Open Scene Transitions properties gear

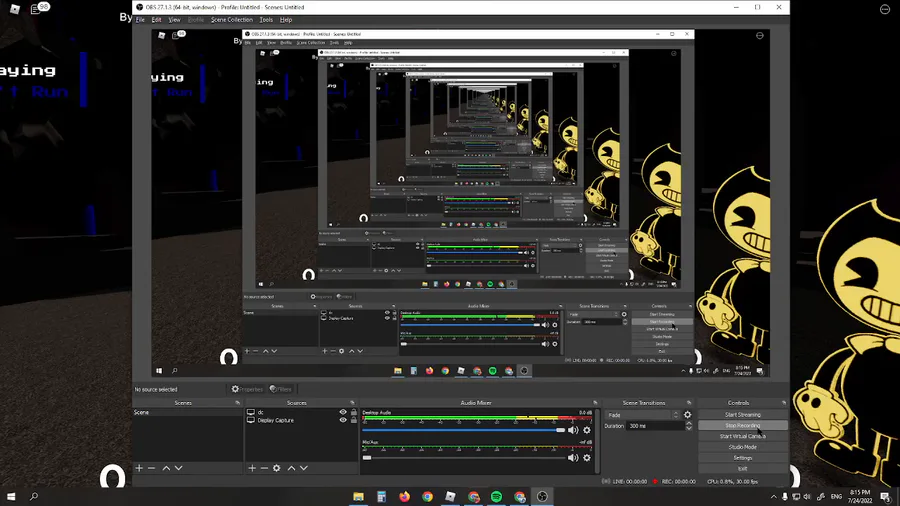[688, 415]
